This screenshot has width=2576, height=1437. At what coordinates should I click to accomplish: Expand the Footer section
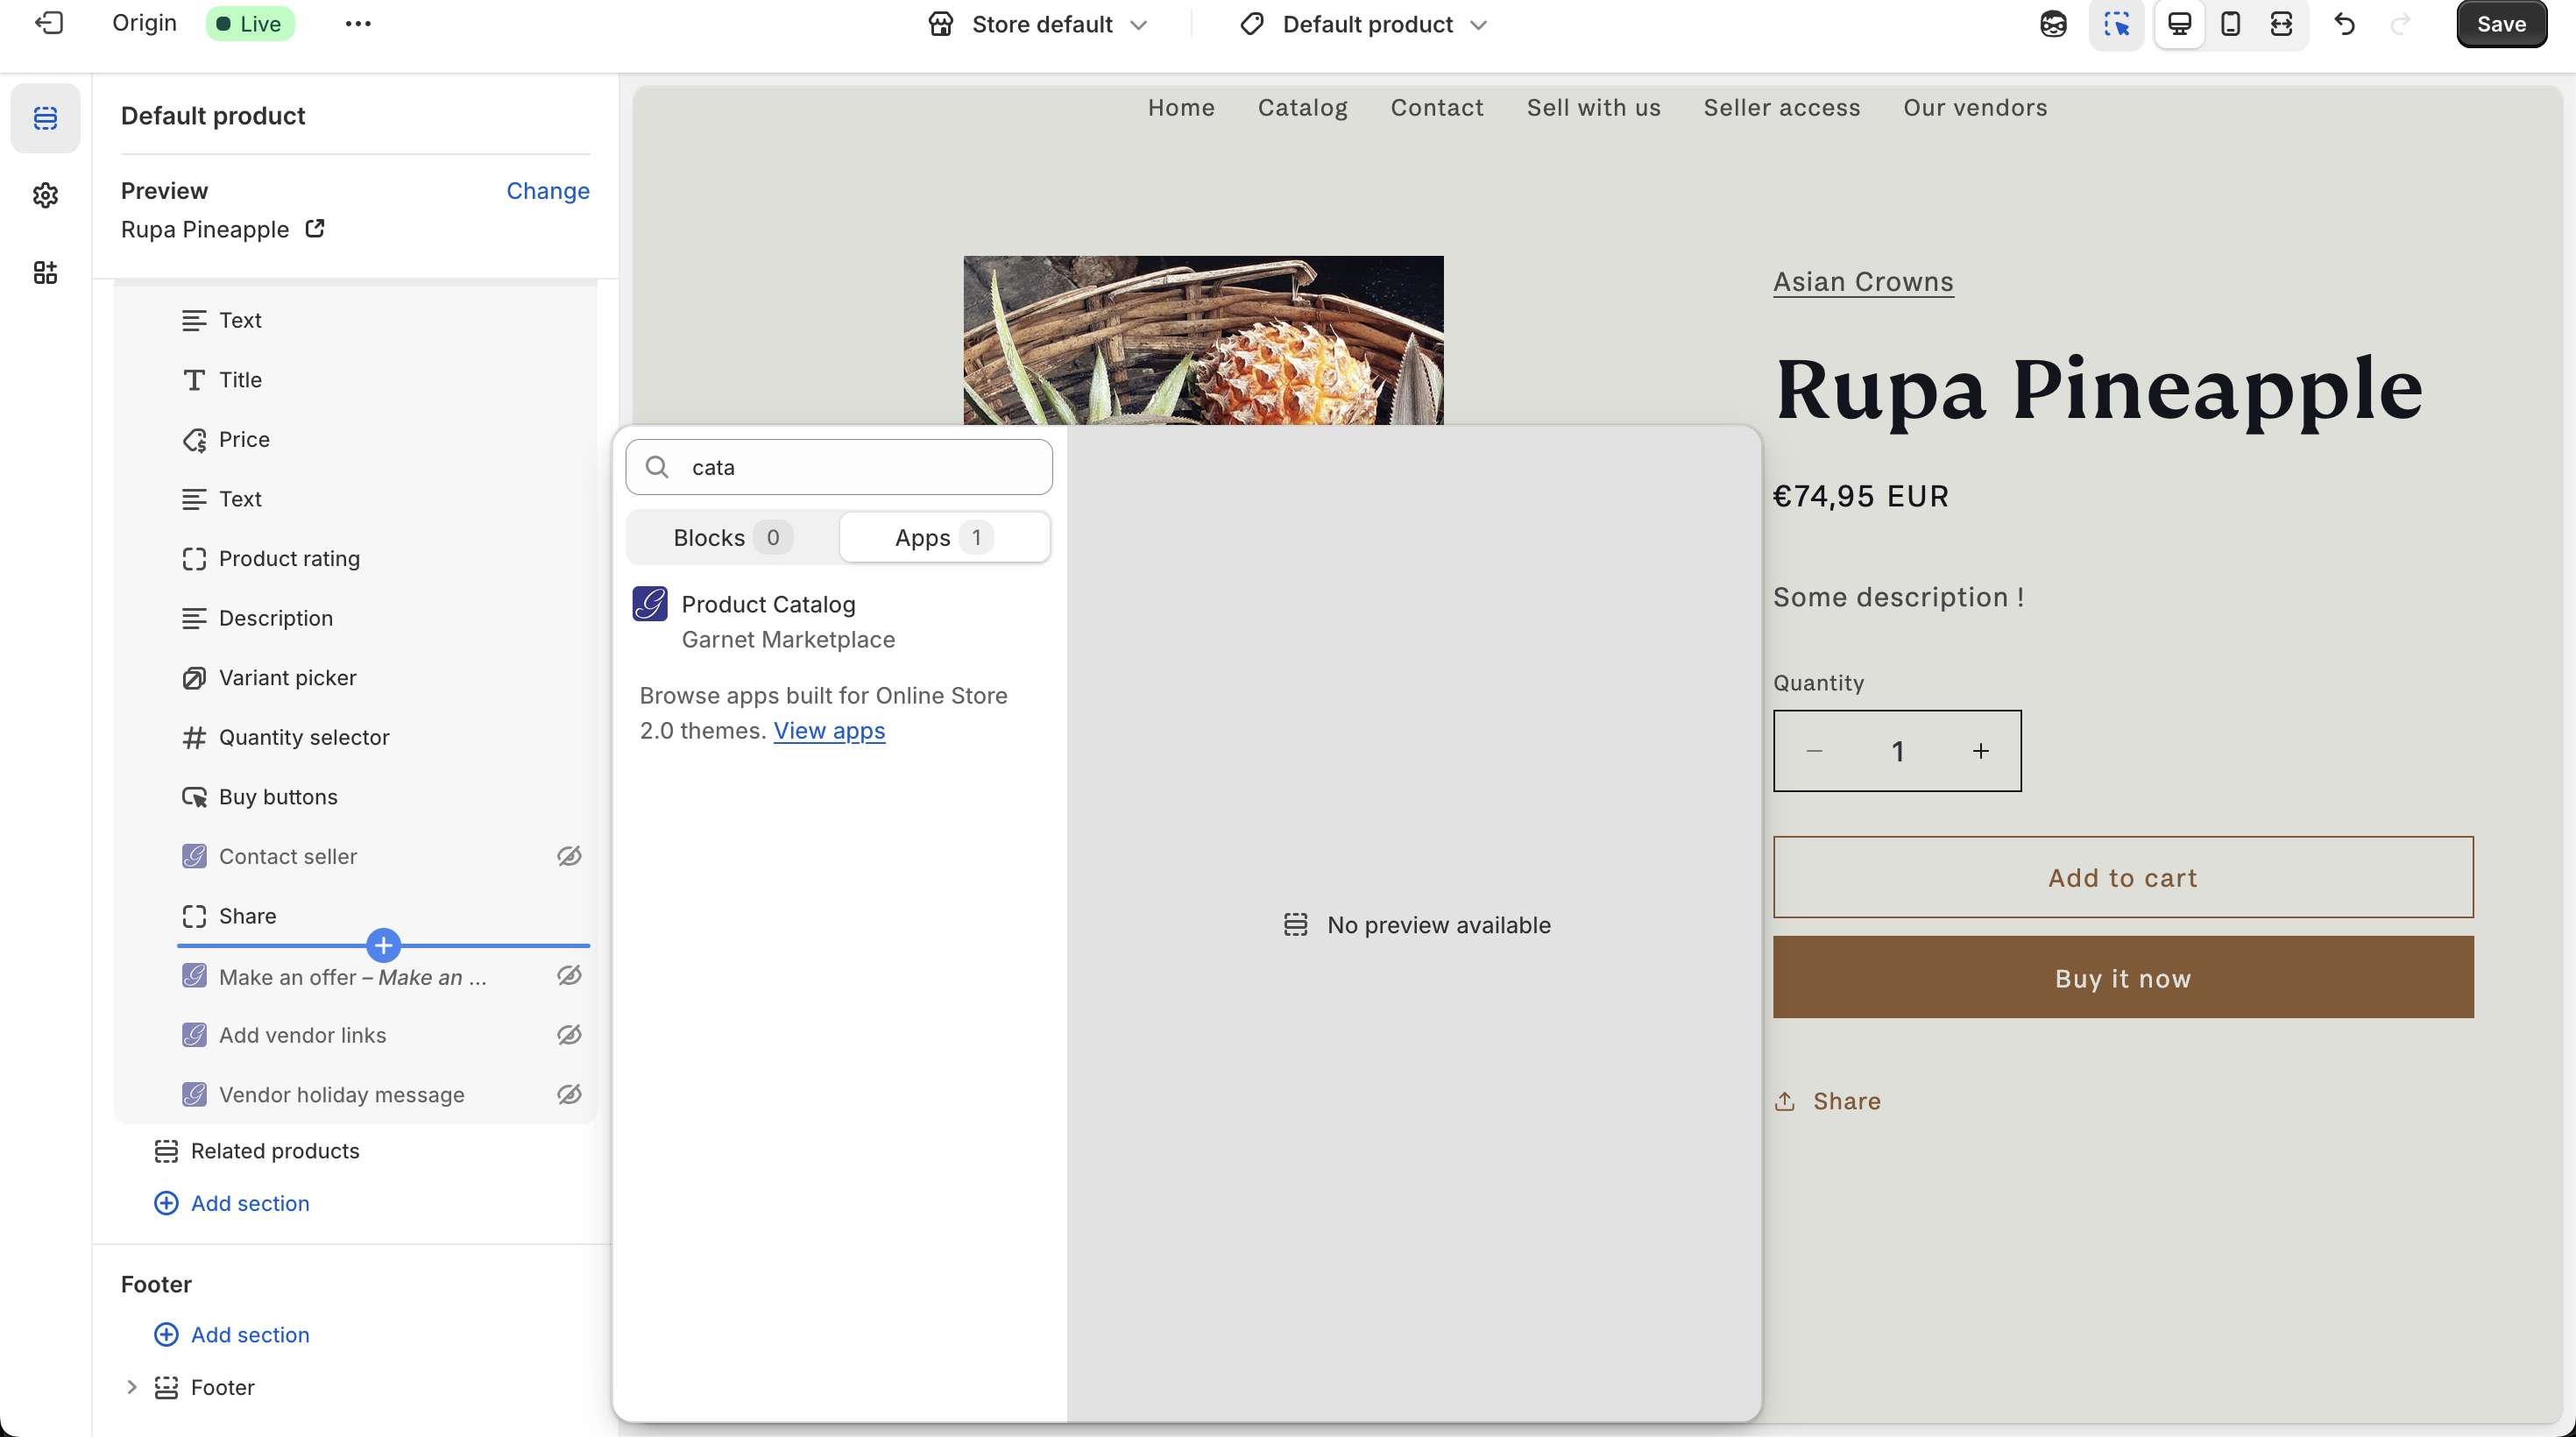point(131,1387)
